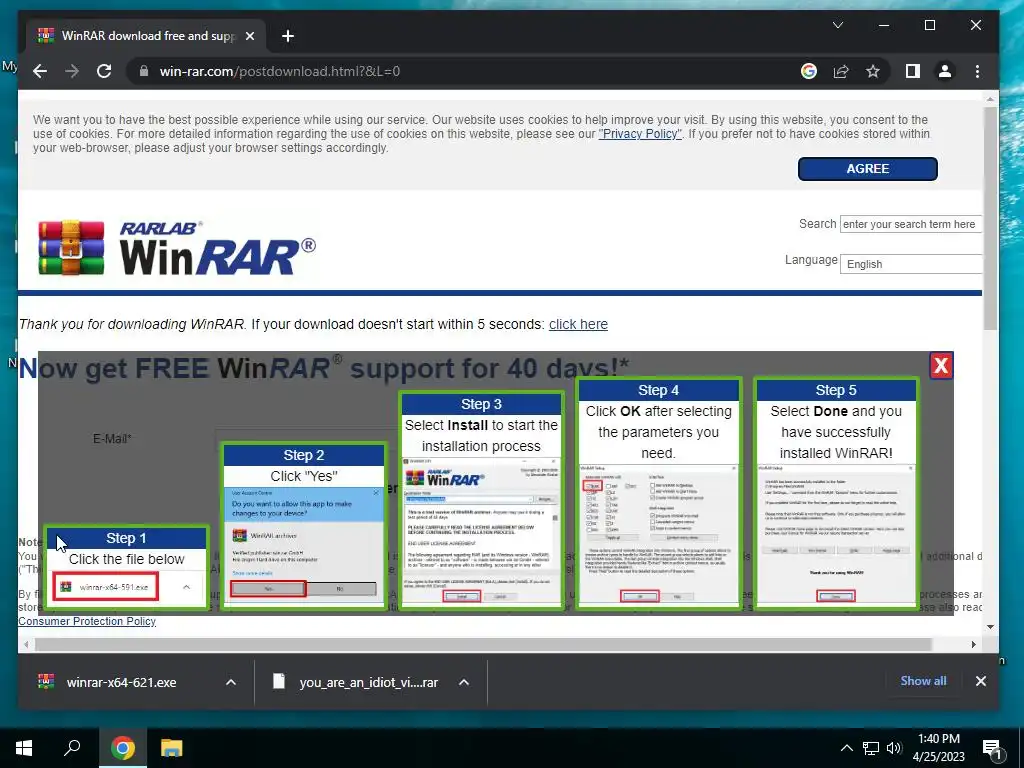The height and width of the screenshot is (768, 1024).
Task: Show hidden system tray icons
Action: (846, 748)
